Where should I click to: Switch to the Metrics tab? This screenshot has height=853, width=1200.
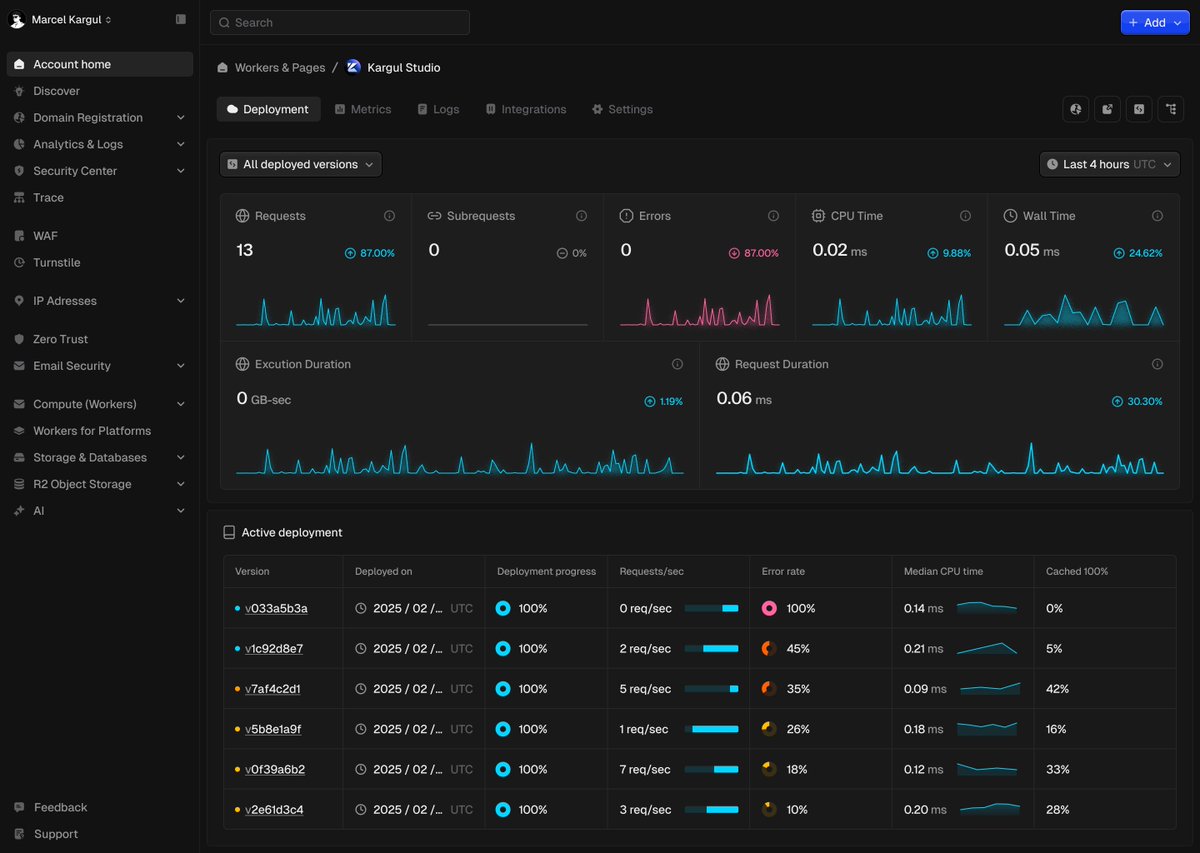coord(362,109)
